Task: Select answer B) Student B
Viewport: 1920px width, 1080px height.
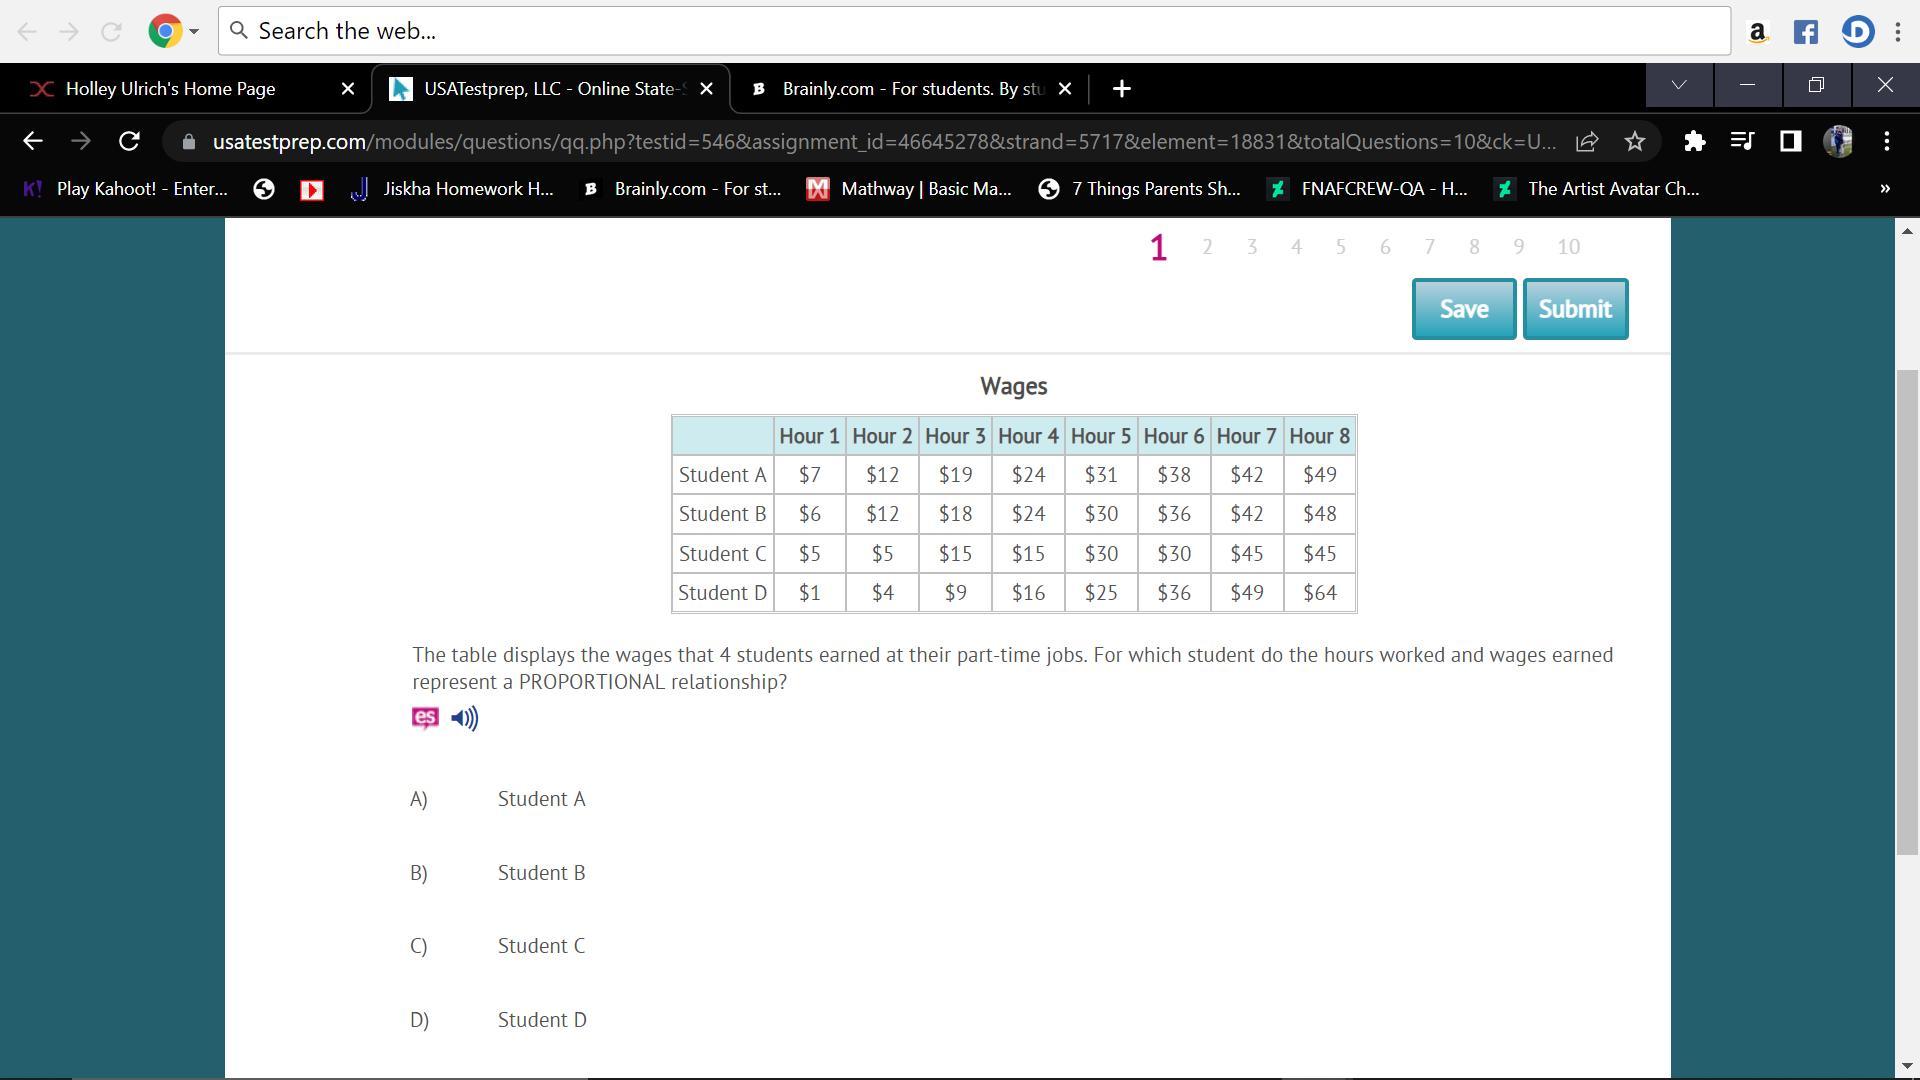Action: [x=541, y=873]
